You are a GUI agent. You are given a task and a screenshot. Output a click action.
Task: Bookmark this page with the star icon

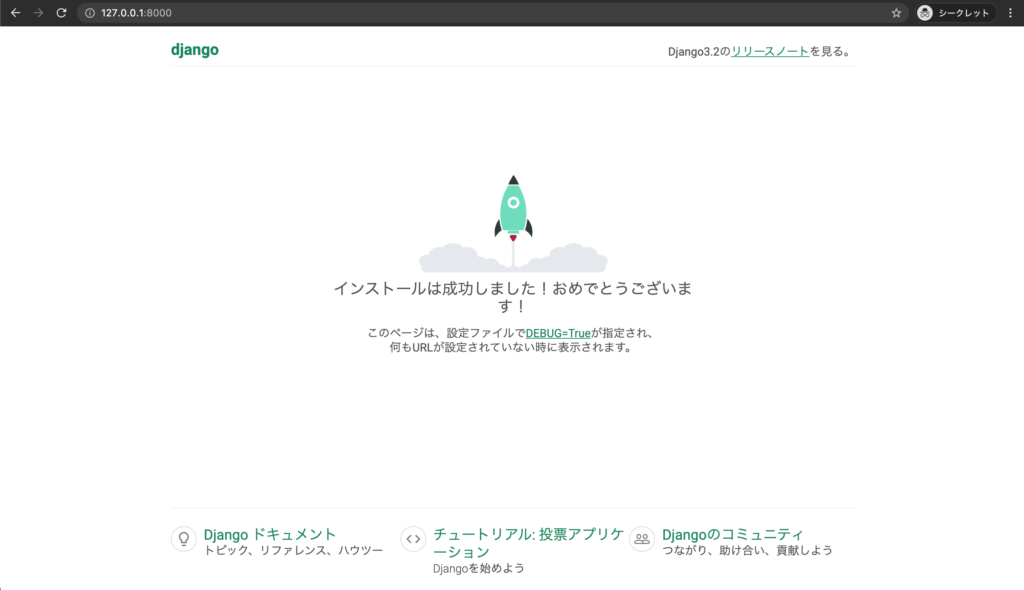click(896, 13)
